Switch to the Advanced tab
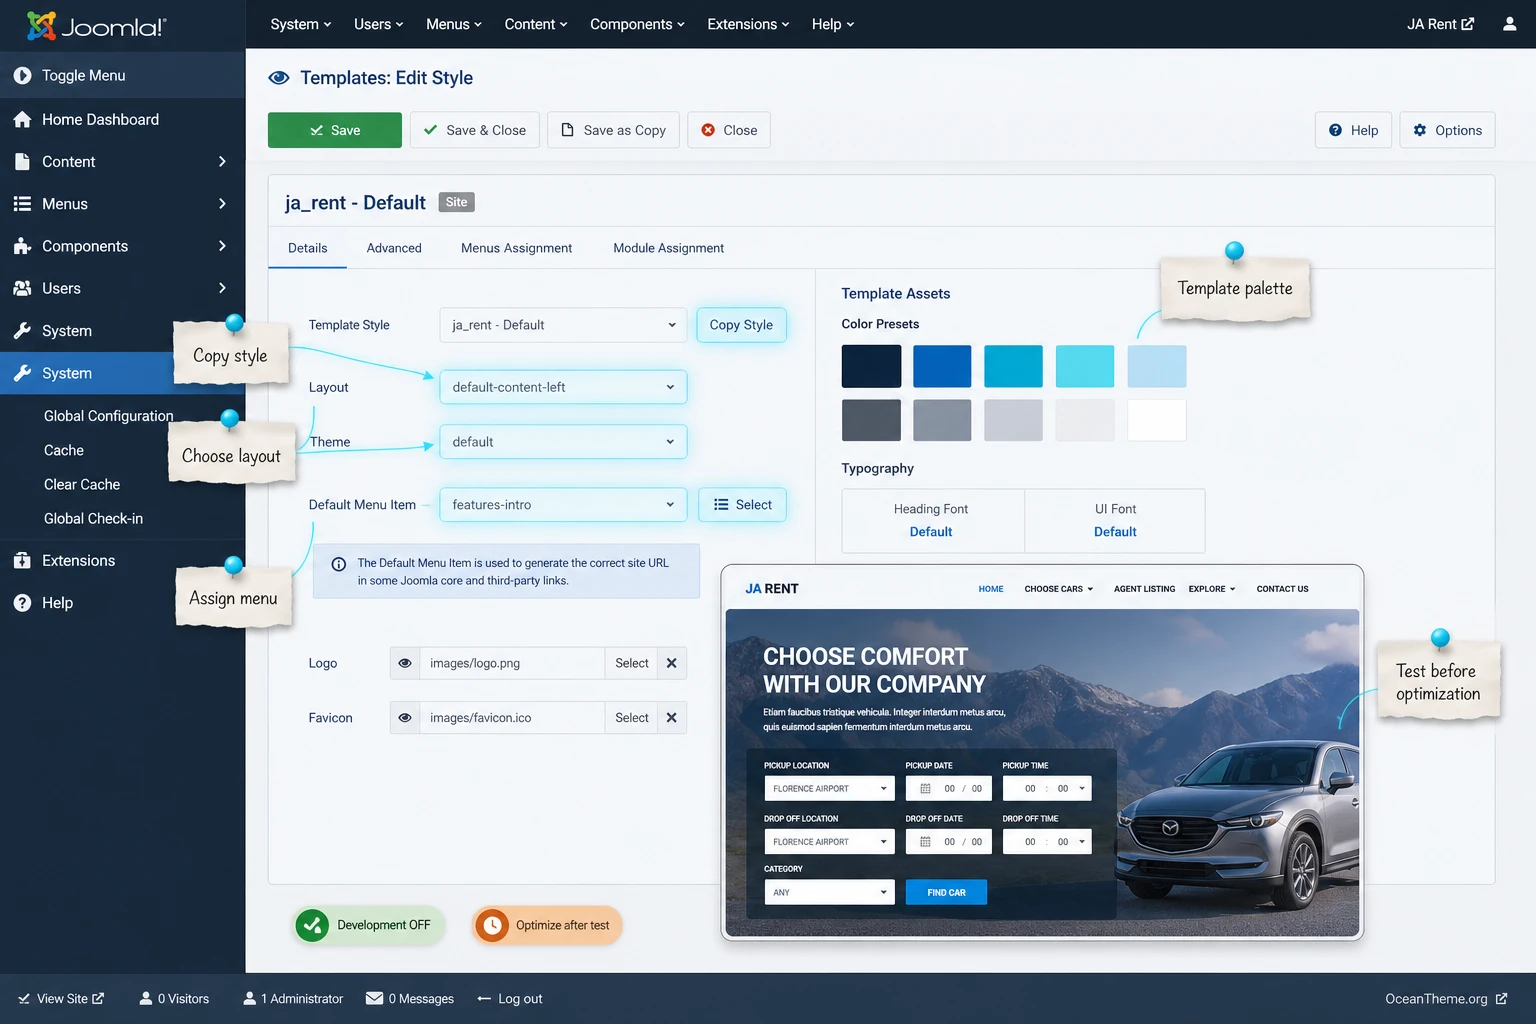This screenshot has width=1536, height=1024. [394, 248]
